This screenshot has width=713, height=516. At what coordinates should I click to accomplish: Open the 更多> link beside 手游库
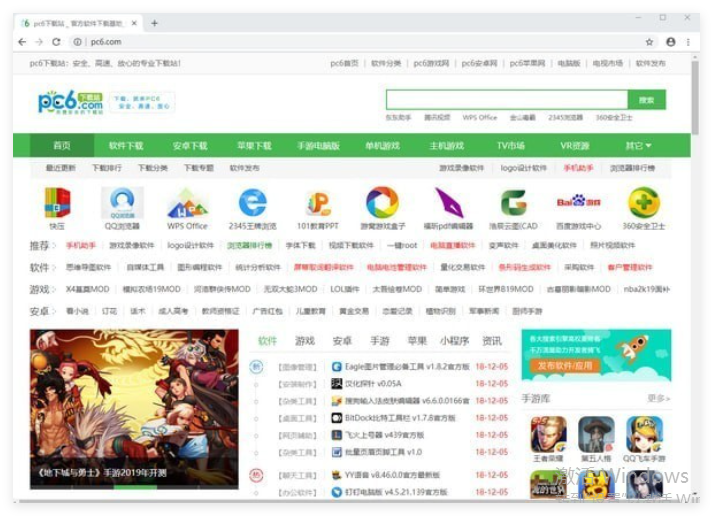point(658,399)
